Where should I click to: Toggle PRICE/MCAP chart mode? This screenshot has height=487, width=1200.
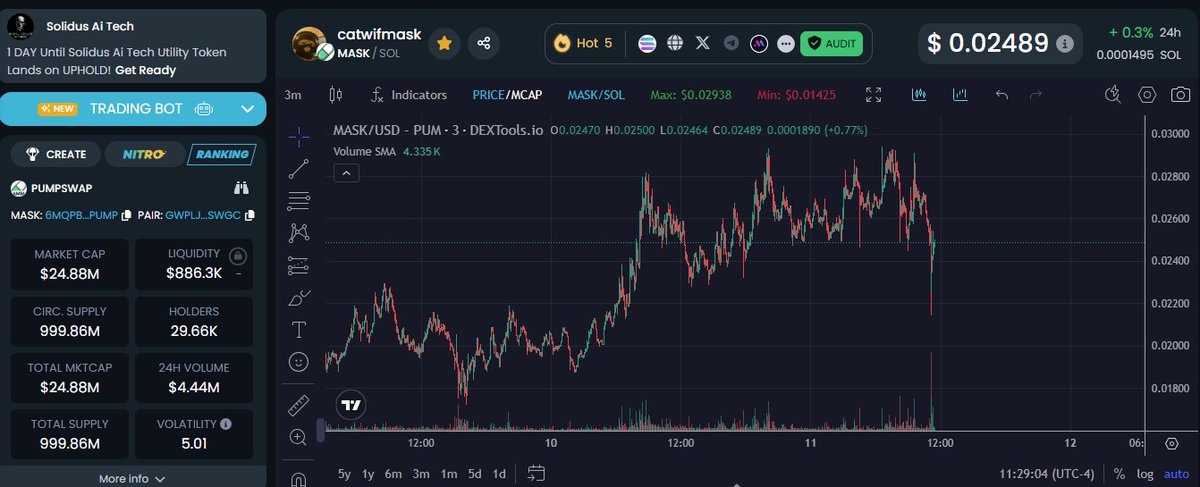[x=506, y=95]
